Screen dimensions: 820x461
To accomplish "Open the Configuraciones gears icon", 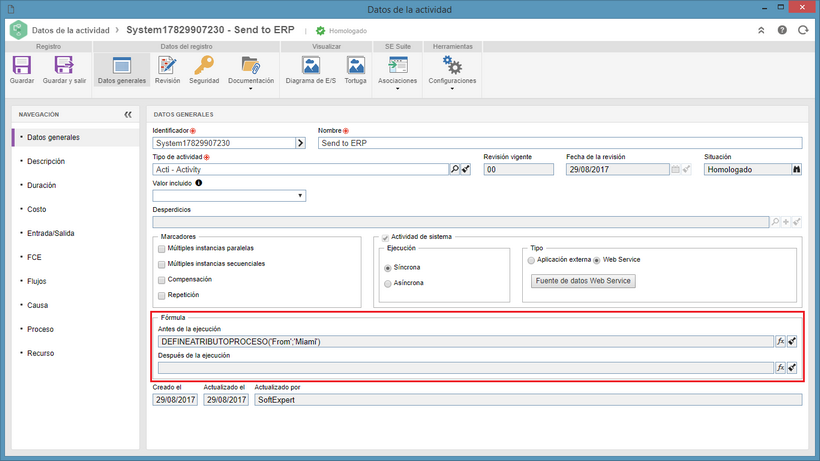I will 452,66.
